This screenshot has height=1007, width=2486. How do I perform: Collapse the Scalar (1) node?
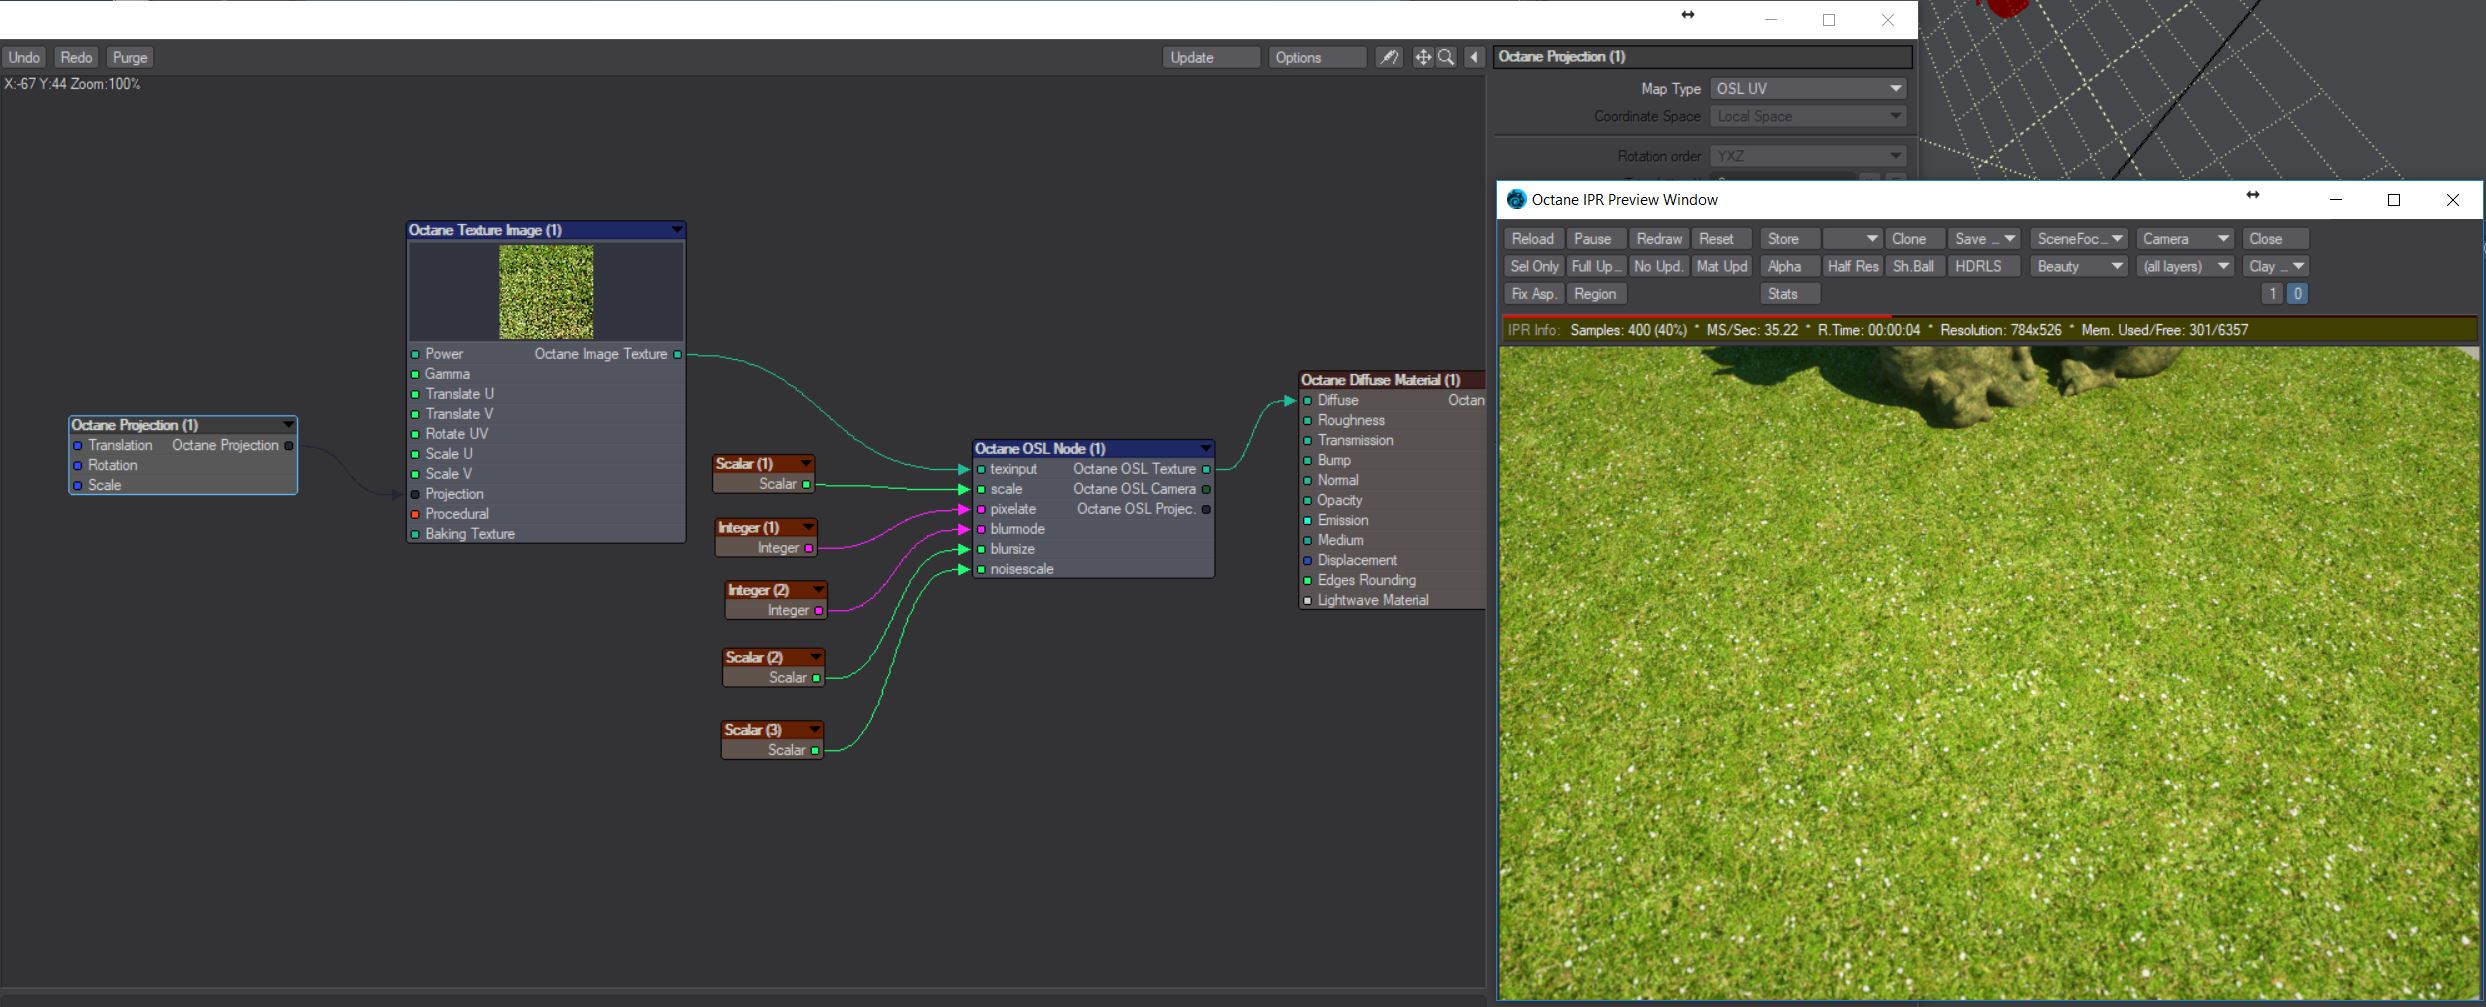806,464
